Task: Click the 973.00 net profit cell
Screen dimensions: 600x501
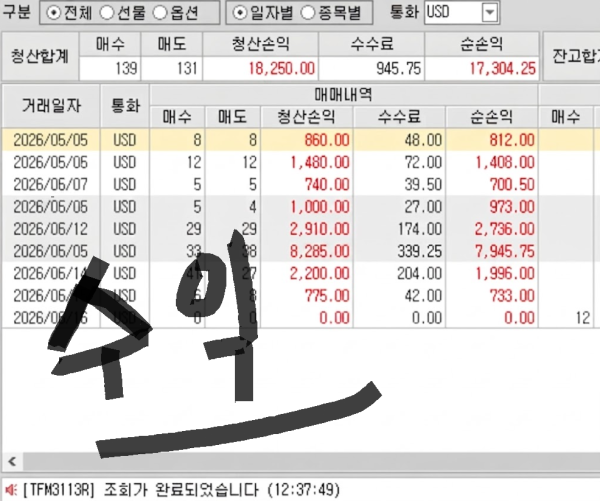Action: 492,207
